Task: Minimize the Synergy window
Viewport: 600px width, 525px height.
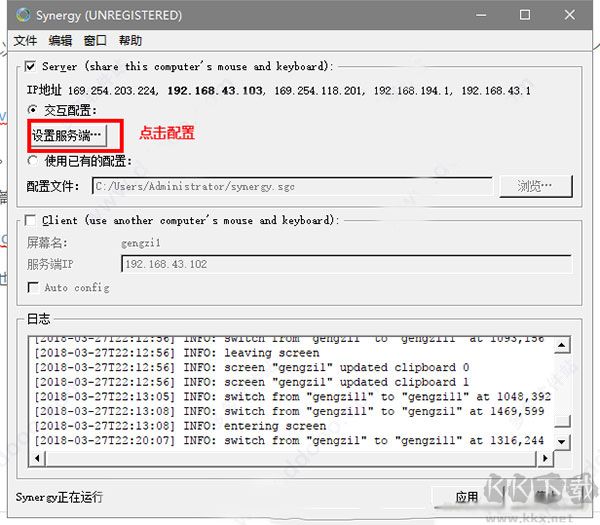Action: pos(481,15)
